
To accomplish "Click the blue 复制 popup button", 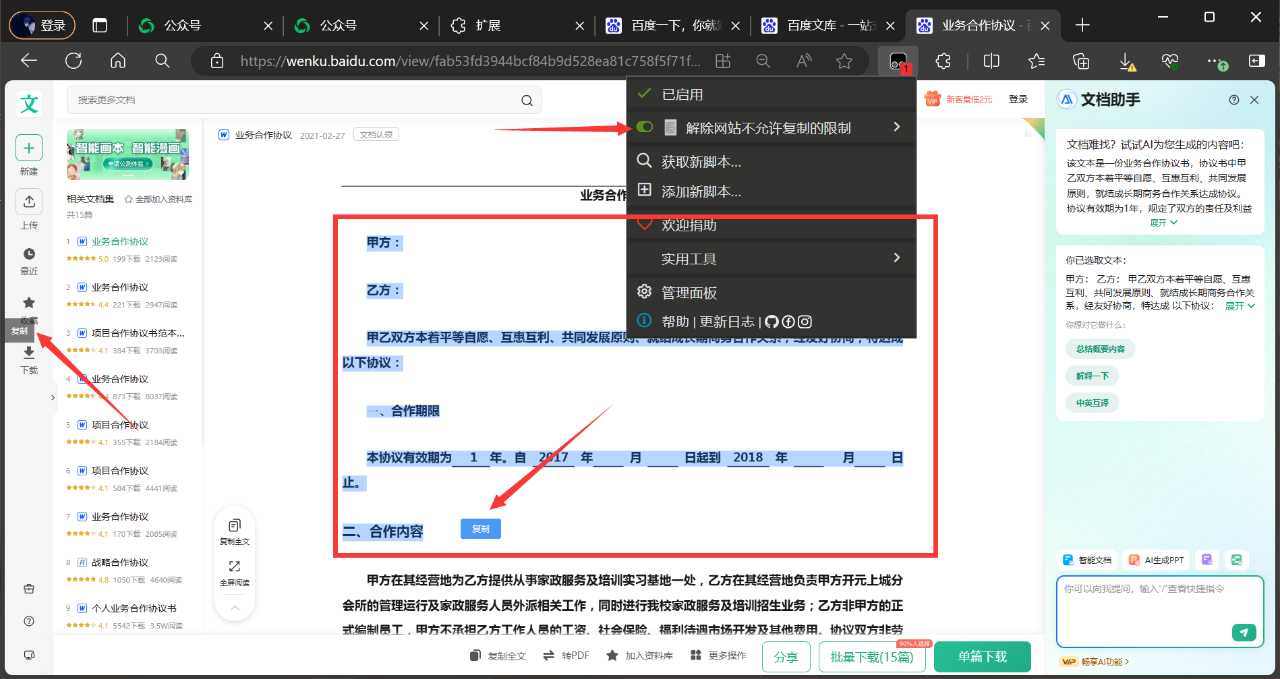I will [x=481, y=529].
